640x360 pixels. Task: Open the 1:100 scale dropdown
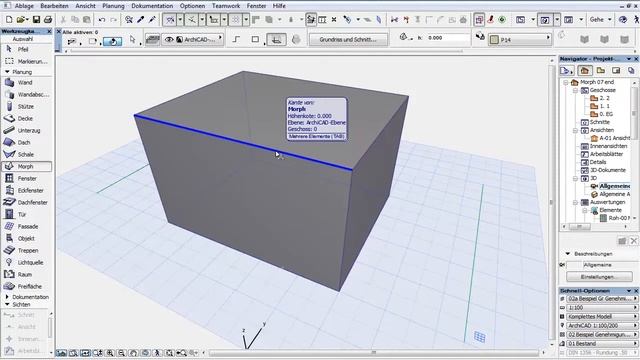tap(602, 308)
